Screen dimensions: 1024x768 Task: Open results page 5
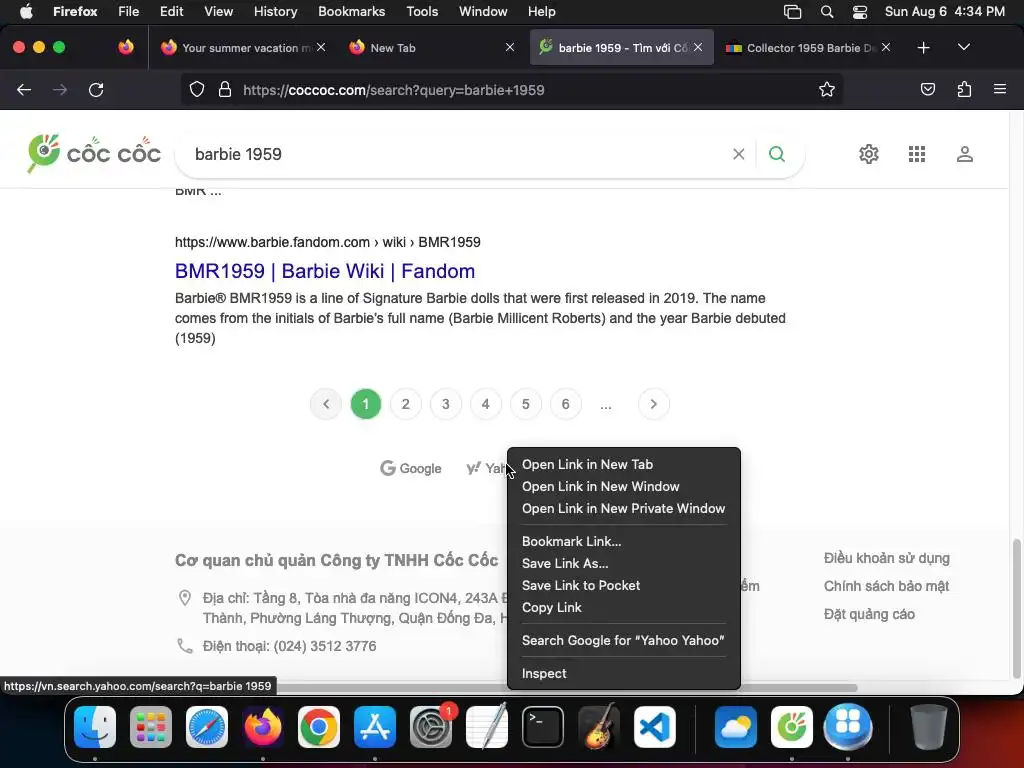pos(526,404)
